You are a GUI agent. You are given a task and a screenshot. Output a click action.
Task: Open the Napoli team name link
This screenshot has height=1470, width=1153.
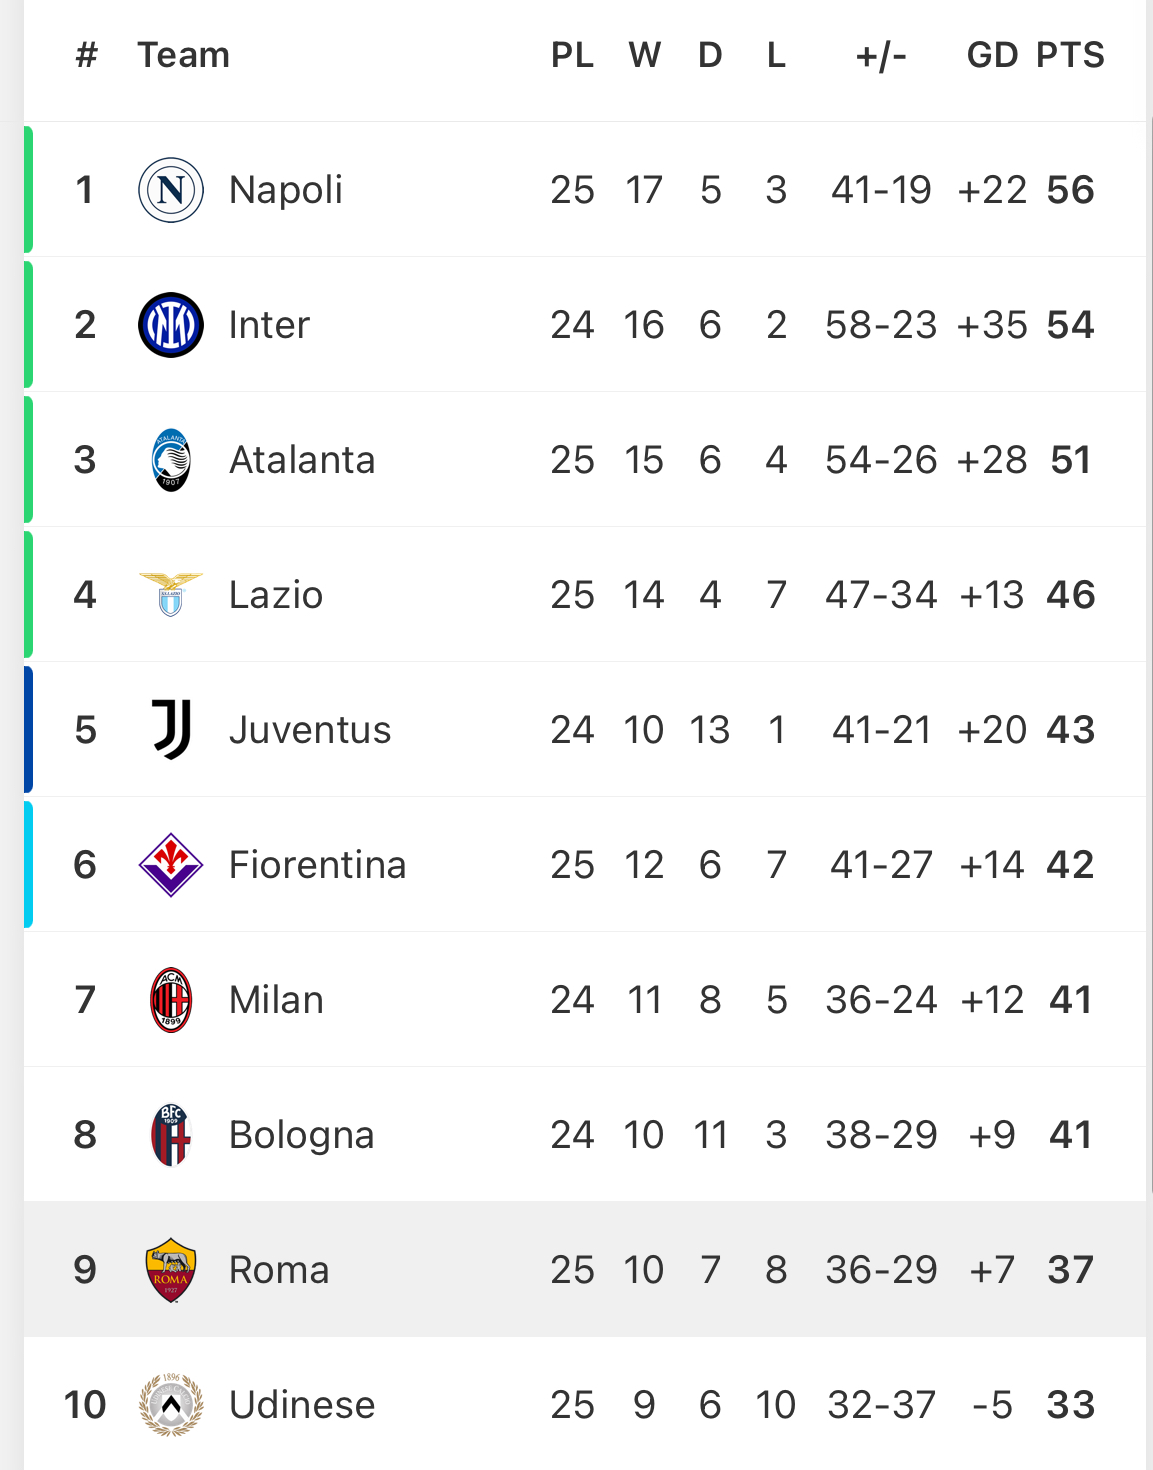click(286, 190)
